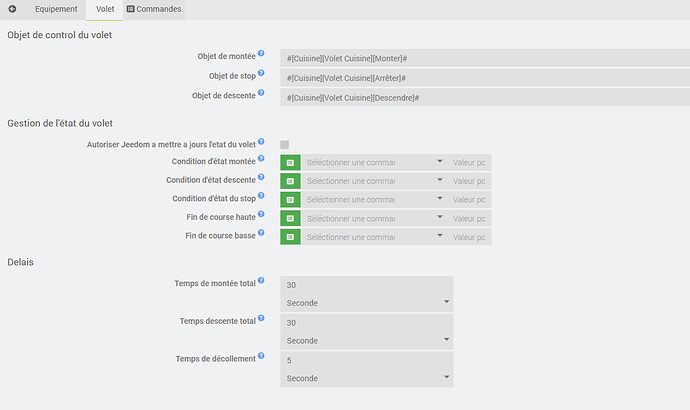690x410 pixels.
Task: Switch to the Volet tab
Action: coord(105,9)
